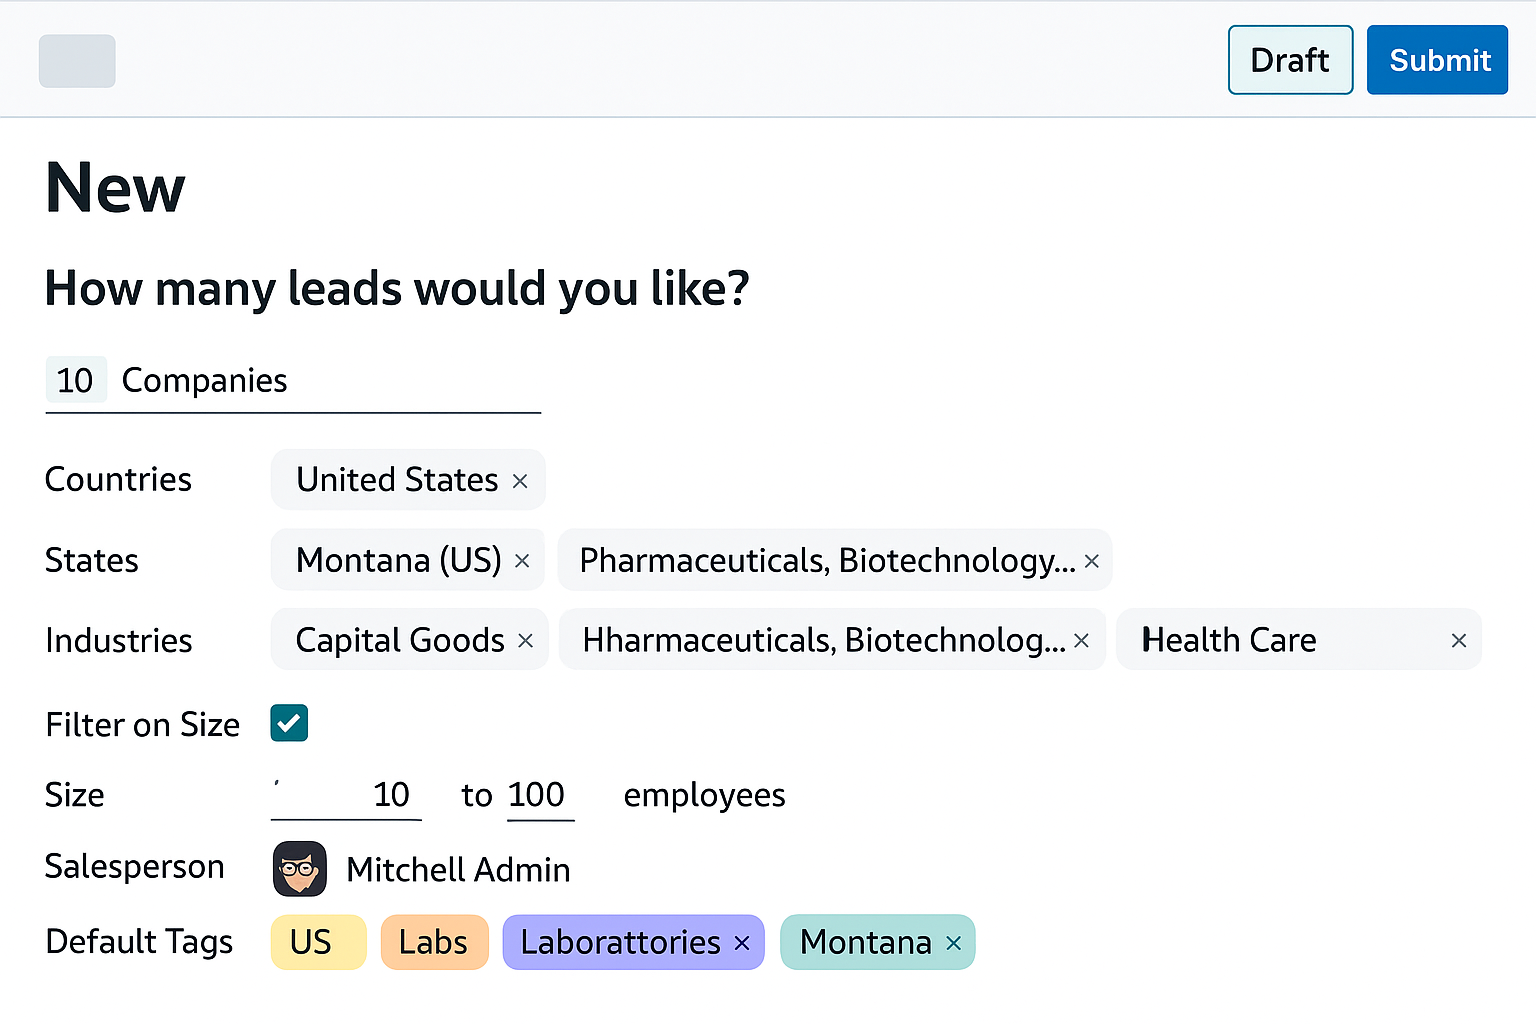
Task: Remove the Montana default tag
Action: point(954,943)
